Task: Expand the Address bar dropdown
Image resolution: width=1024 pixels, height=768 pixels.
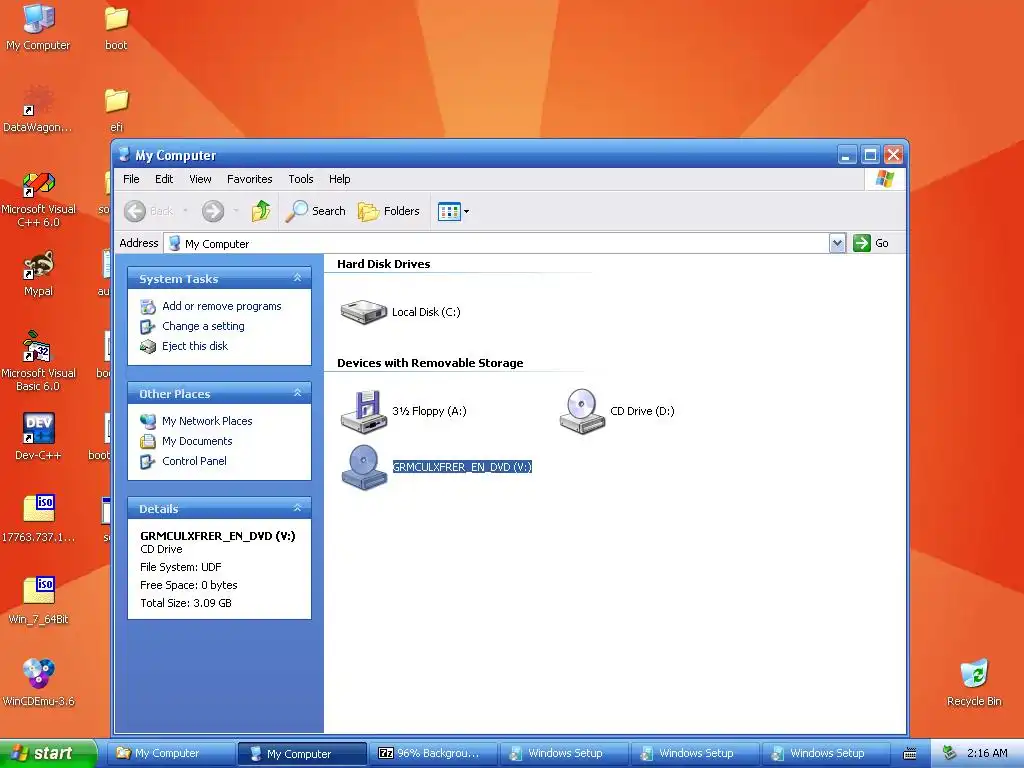Action: [837, 244]
